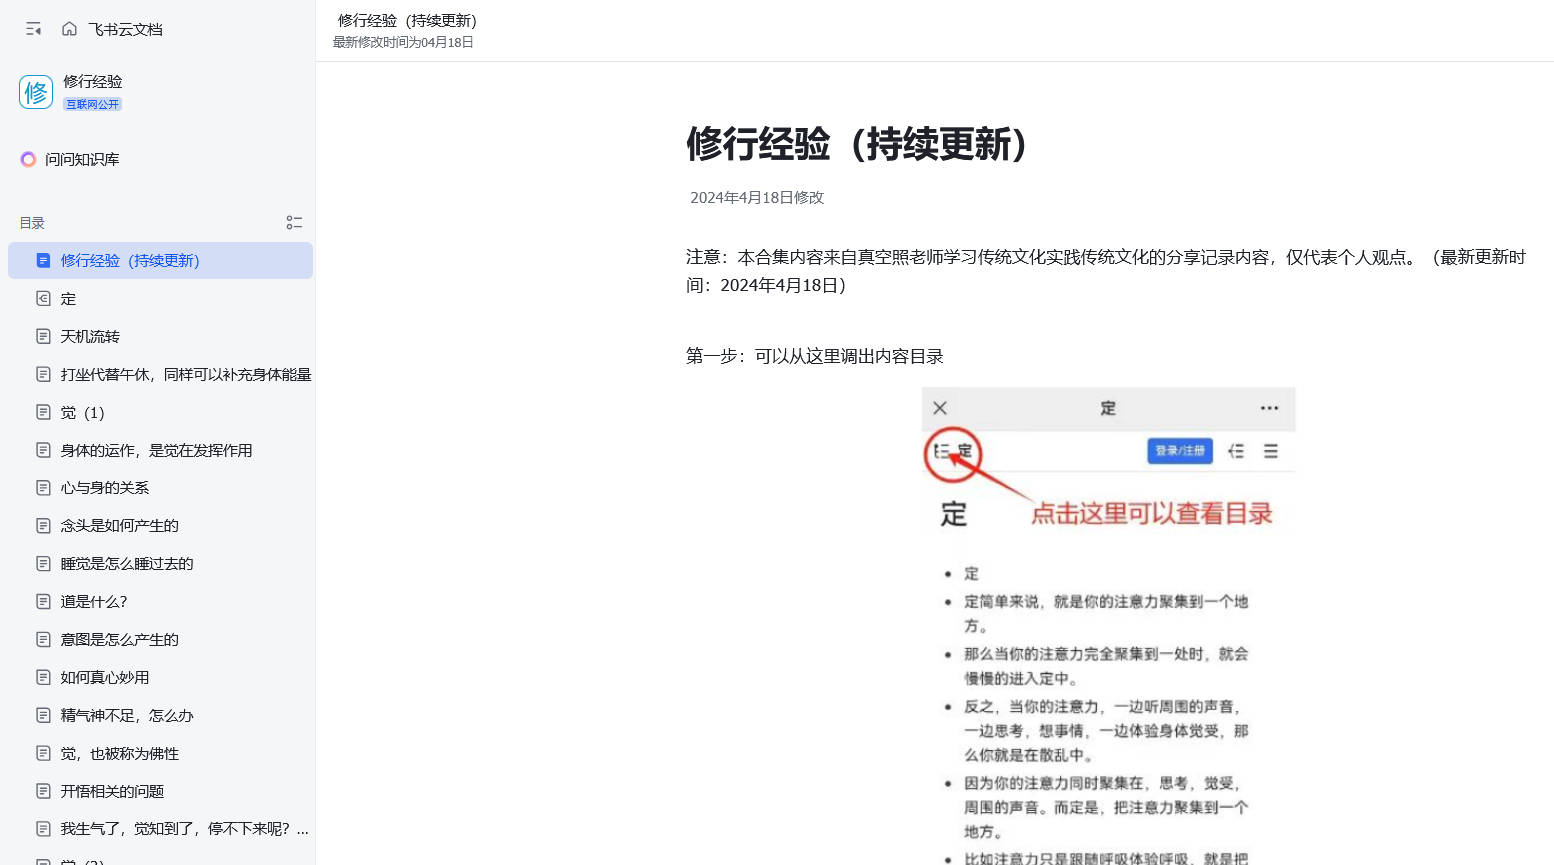Open 打坐代替午休 page in directory
1554x865 pixels.
(160, 374)
